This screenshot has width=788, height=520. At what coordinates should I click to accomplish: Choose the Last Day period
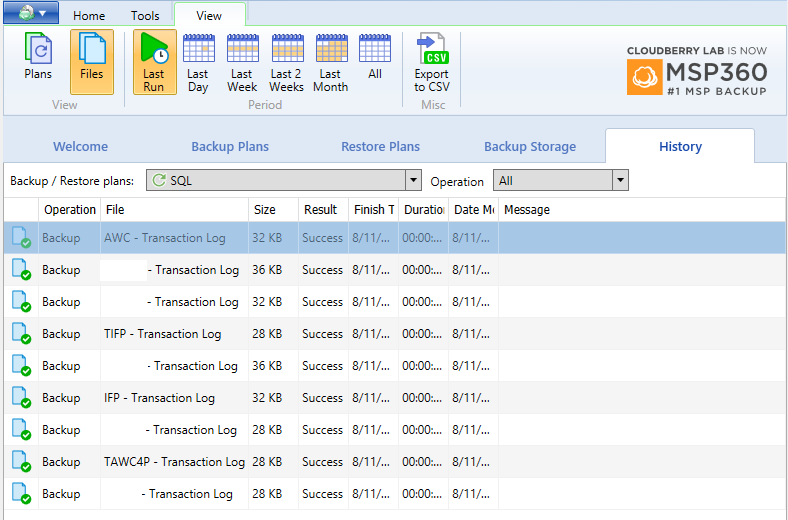point(198,63)
